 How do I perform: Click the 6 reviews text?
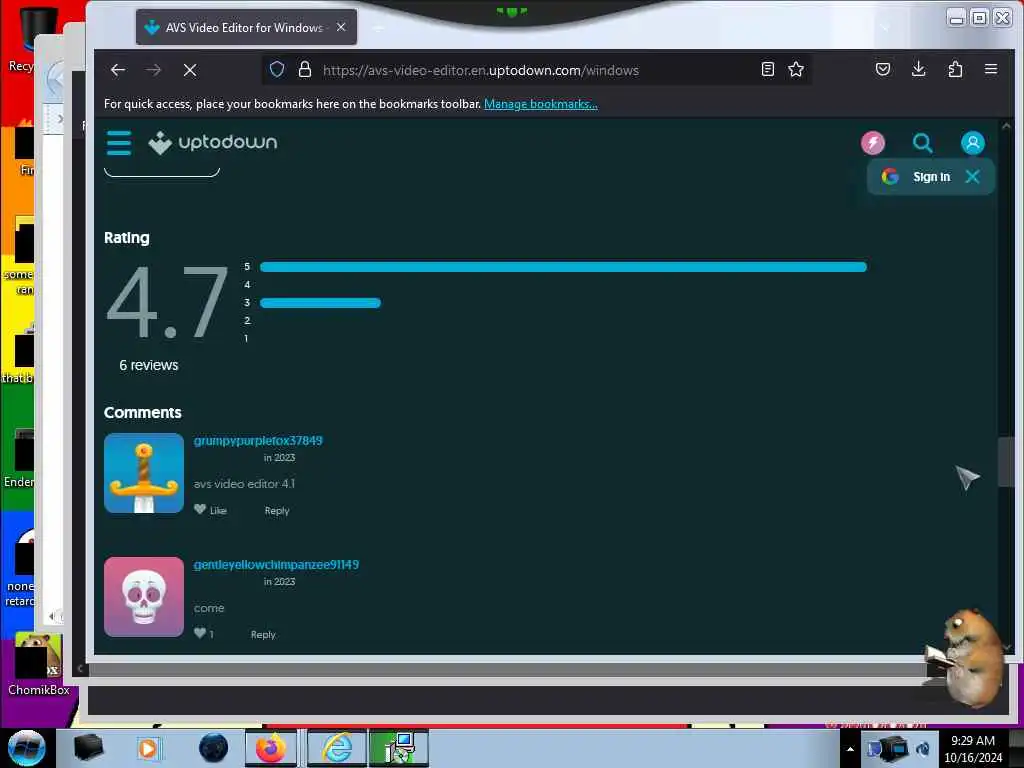[x=149, y=365]
